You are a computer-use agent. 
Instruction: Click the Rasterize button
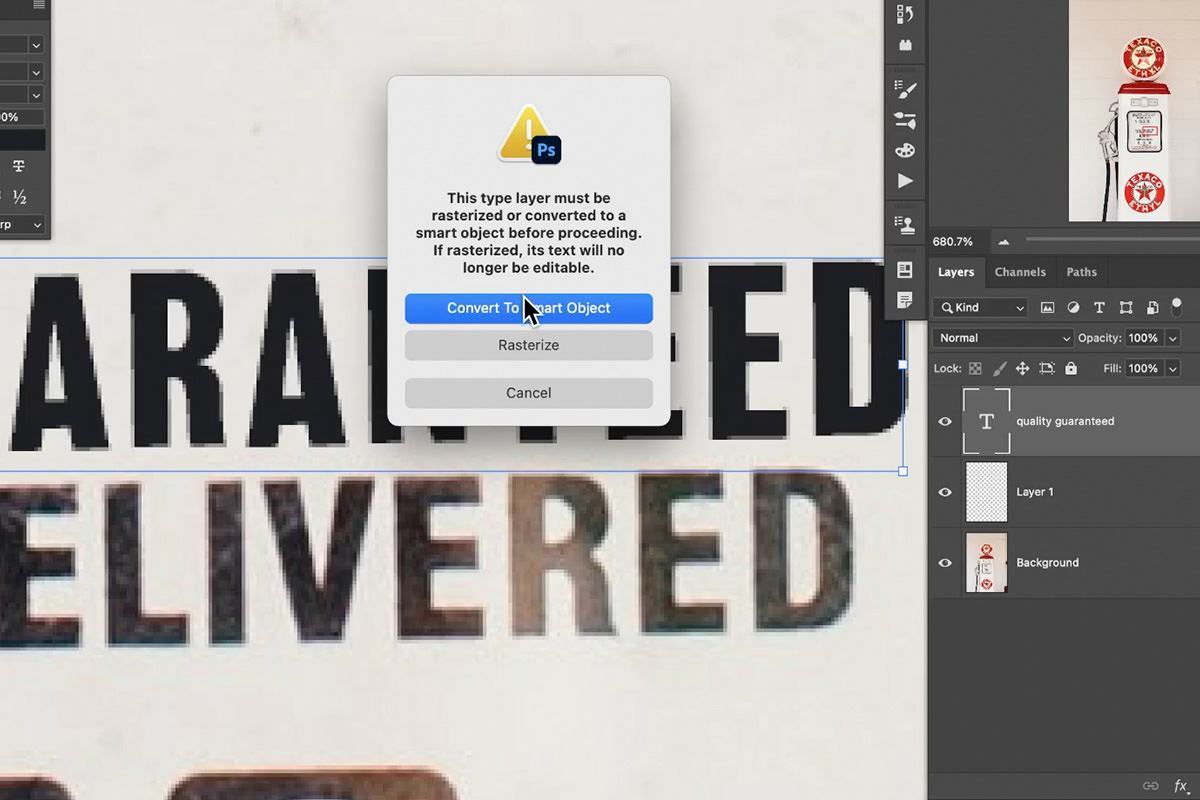click(x=529, y=345)
